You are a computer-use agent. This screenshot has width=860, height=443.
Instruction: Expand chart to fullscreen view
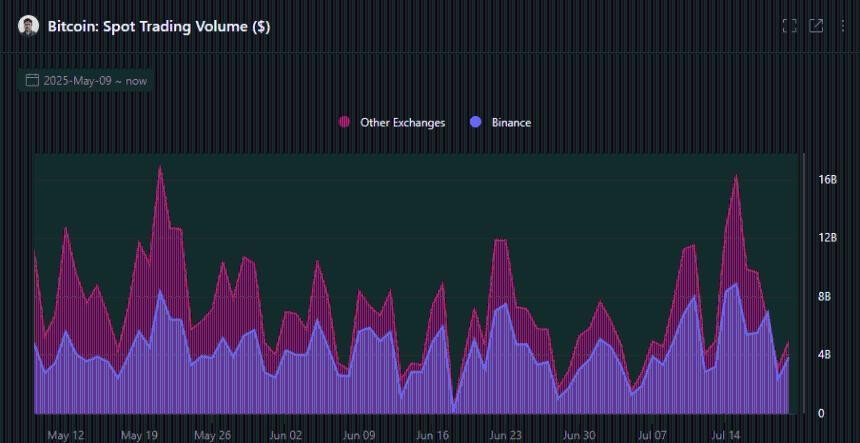tap(789, 26)
